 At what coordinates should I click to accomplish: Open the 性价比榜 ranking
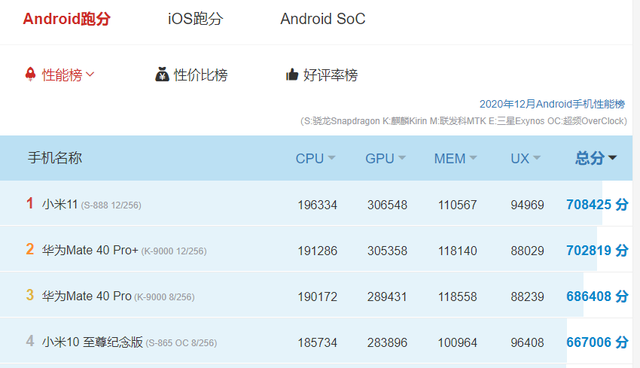[200, 75]
